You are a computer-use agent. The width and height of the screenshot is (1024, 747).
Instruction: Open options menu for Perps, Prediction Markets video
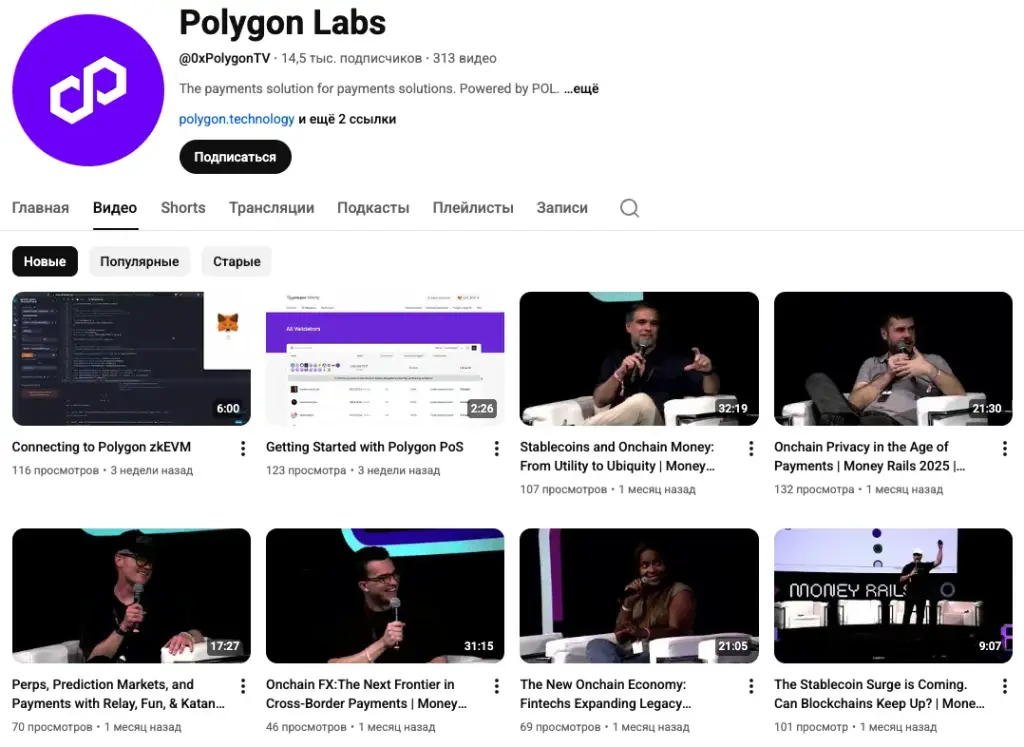243,686
